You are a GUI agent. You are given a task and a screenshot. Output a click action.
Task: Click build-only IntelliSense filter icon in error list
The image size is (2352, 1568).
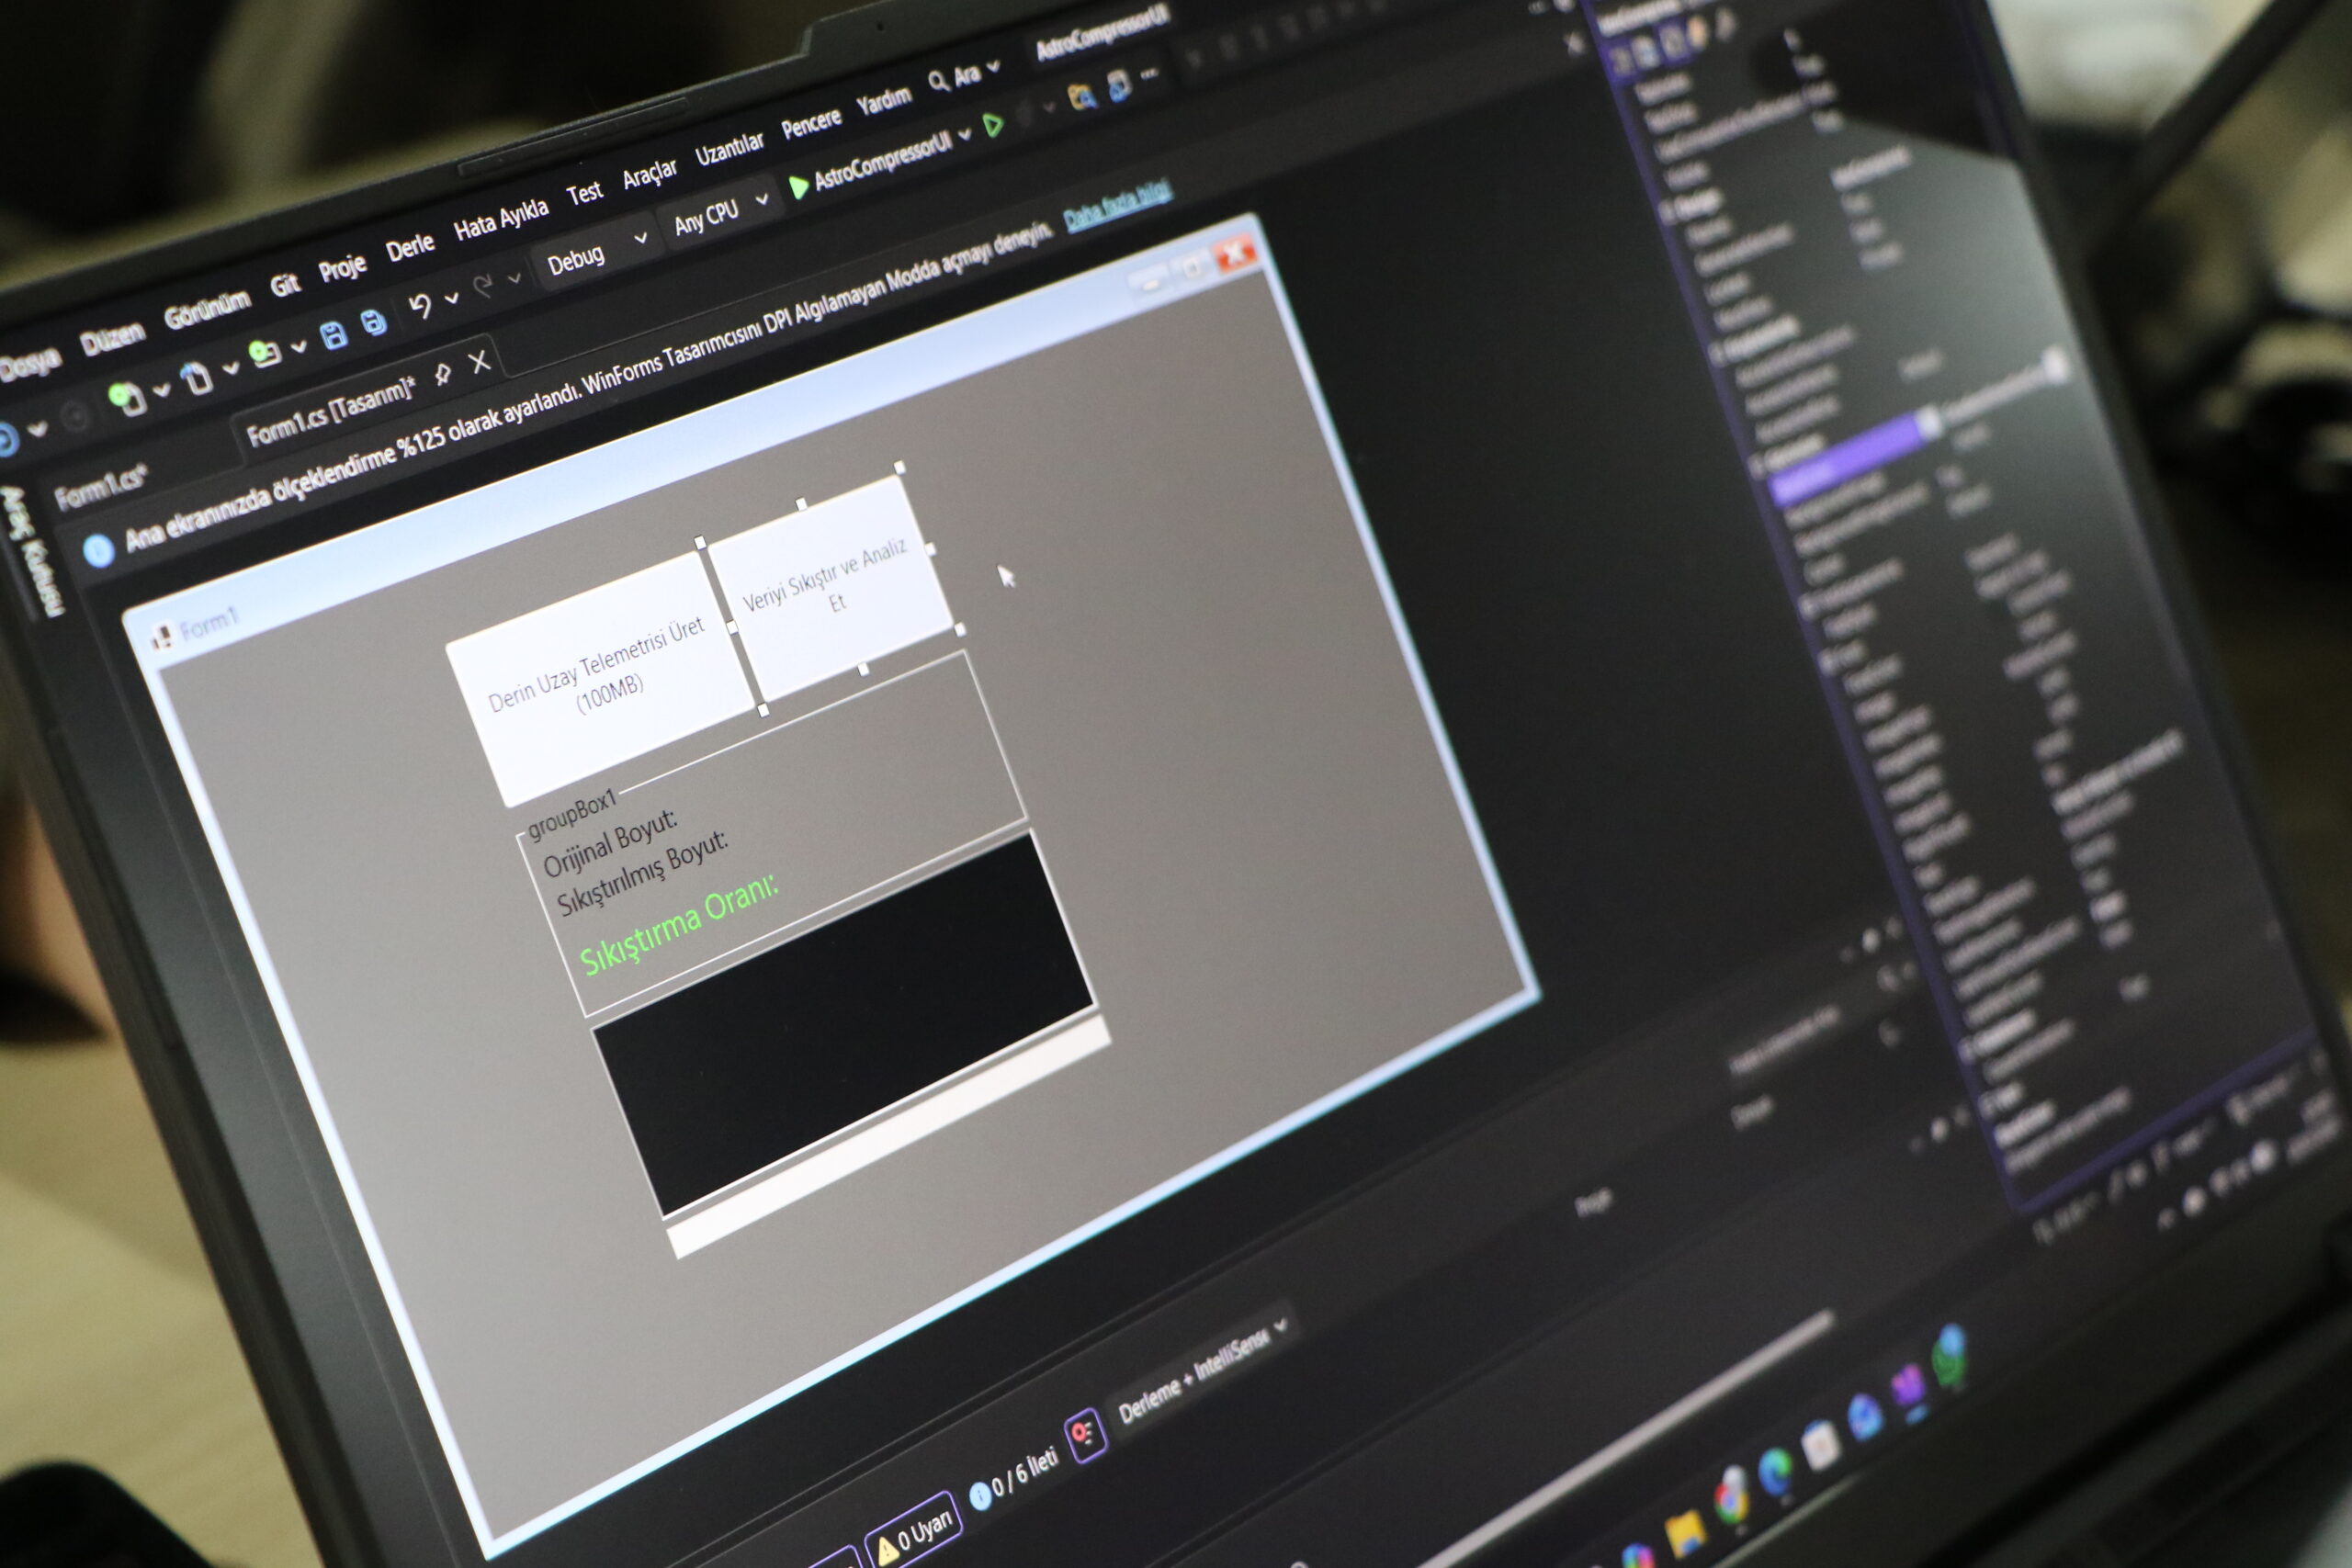pos(1084,1436)
